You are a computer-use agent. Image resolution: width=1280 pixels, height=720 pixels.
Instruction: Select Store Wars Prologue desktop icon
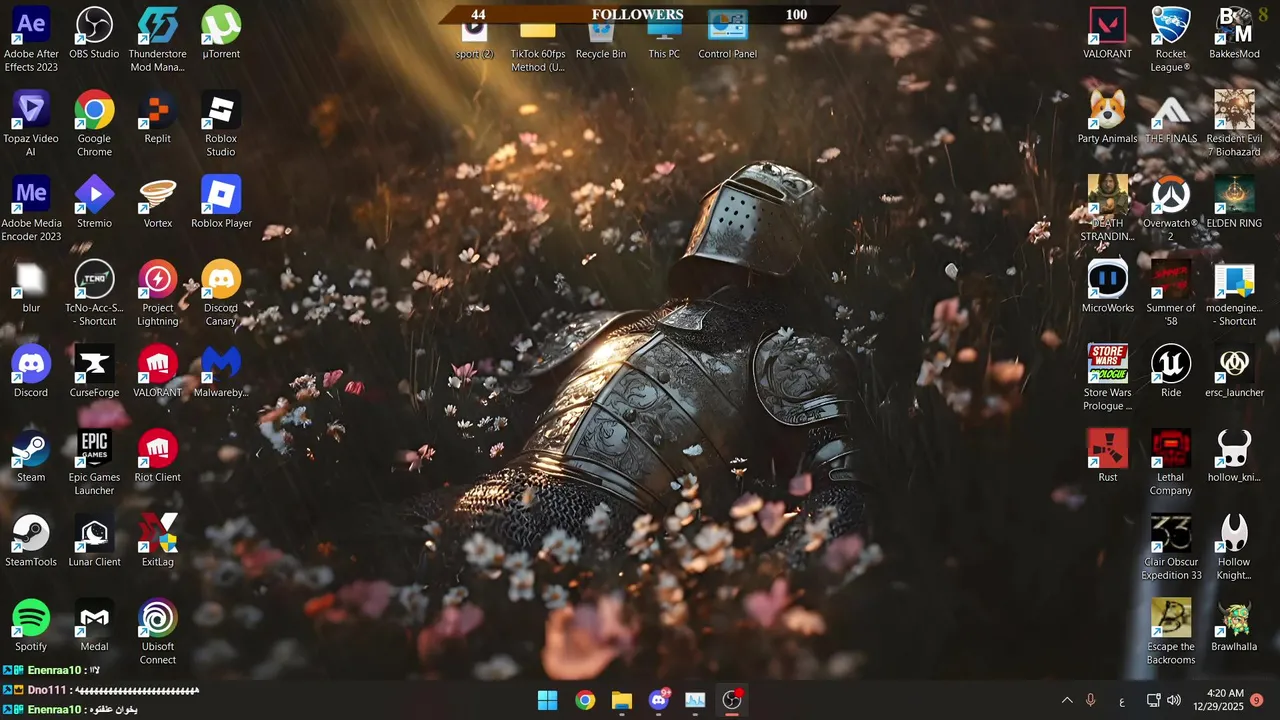click(x=1107, y=378)
